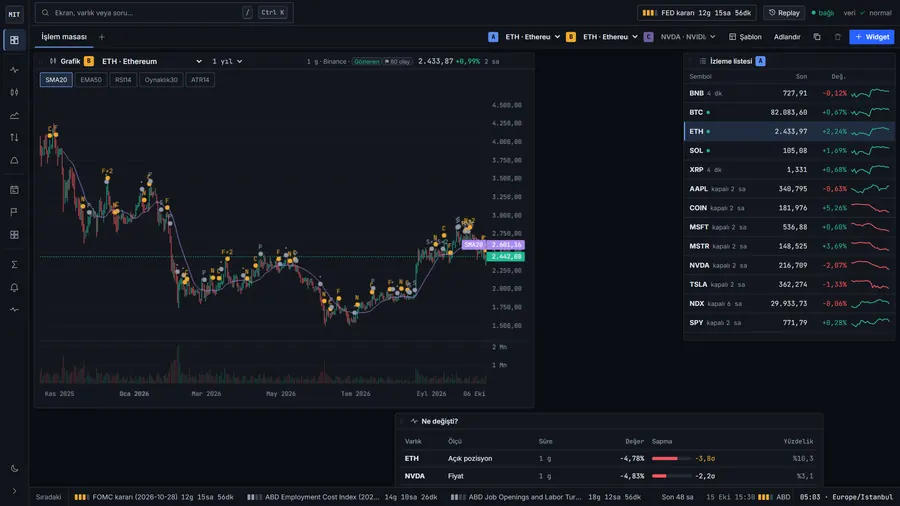Select the SOL row in watchlist

pos(789,150)
